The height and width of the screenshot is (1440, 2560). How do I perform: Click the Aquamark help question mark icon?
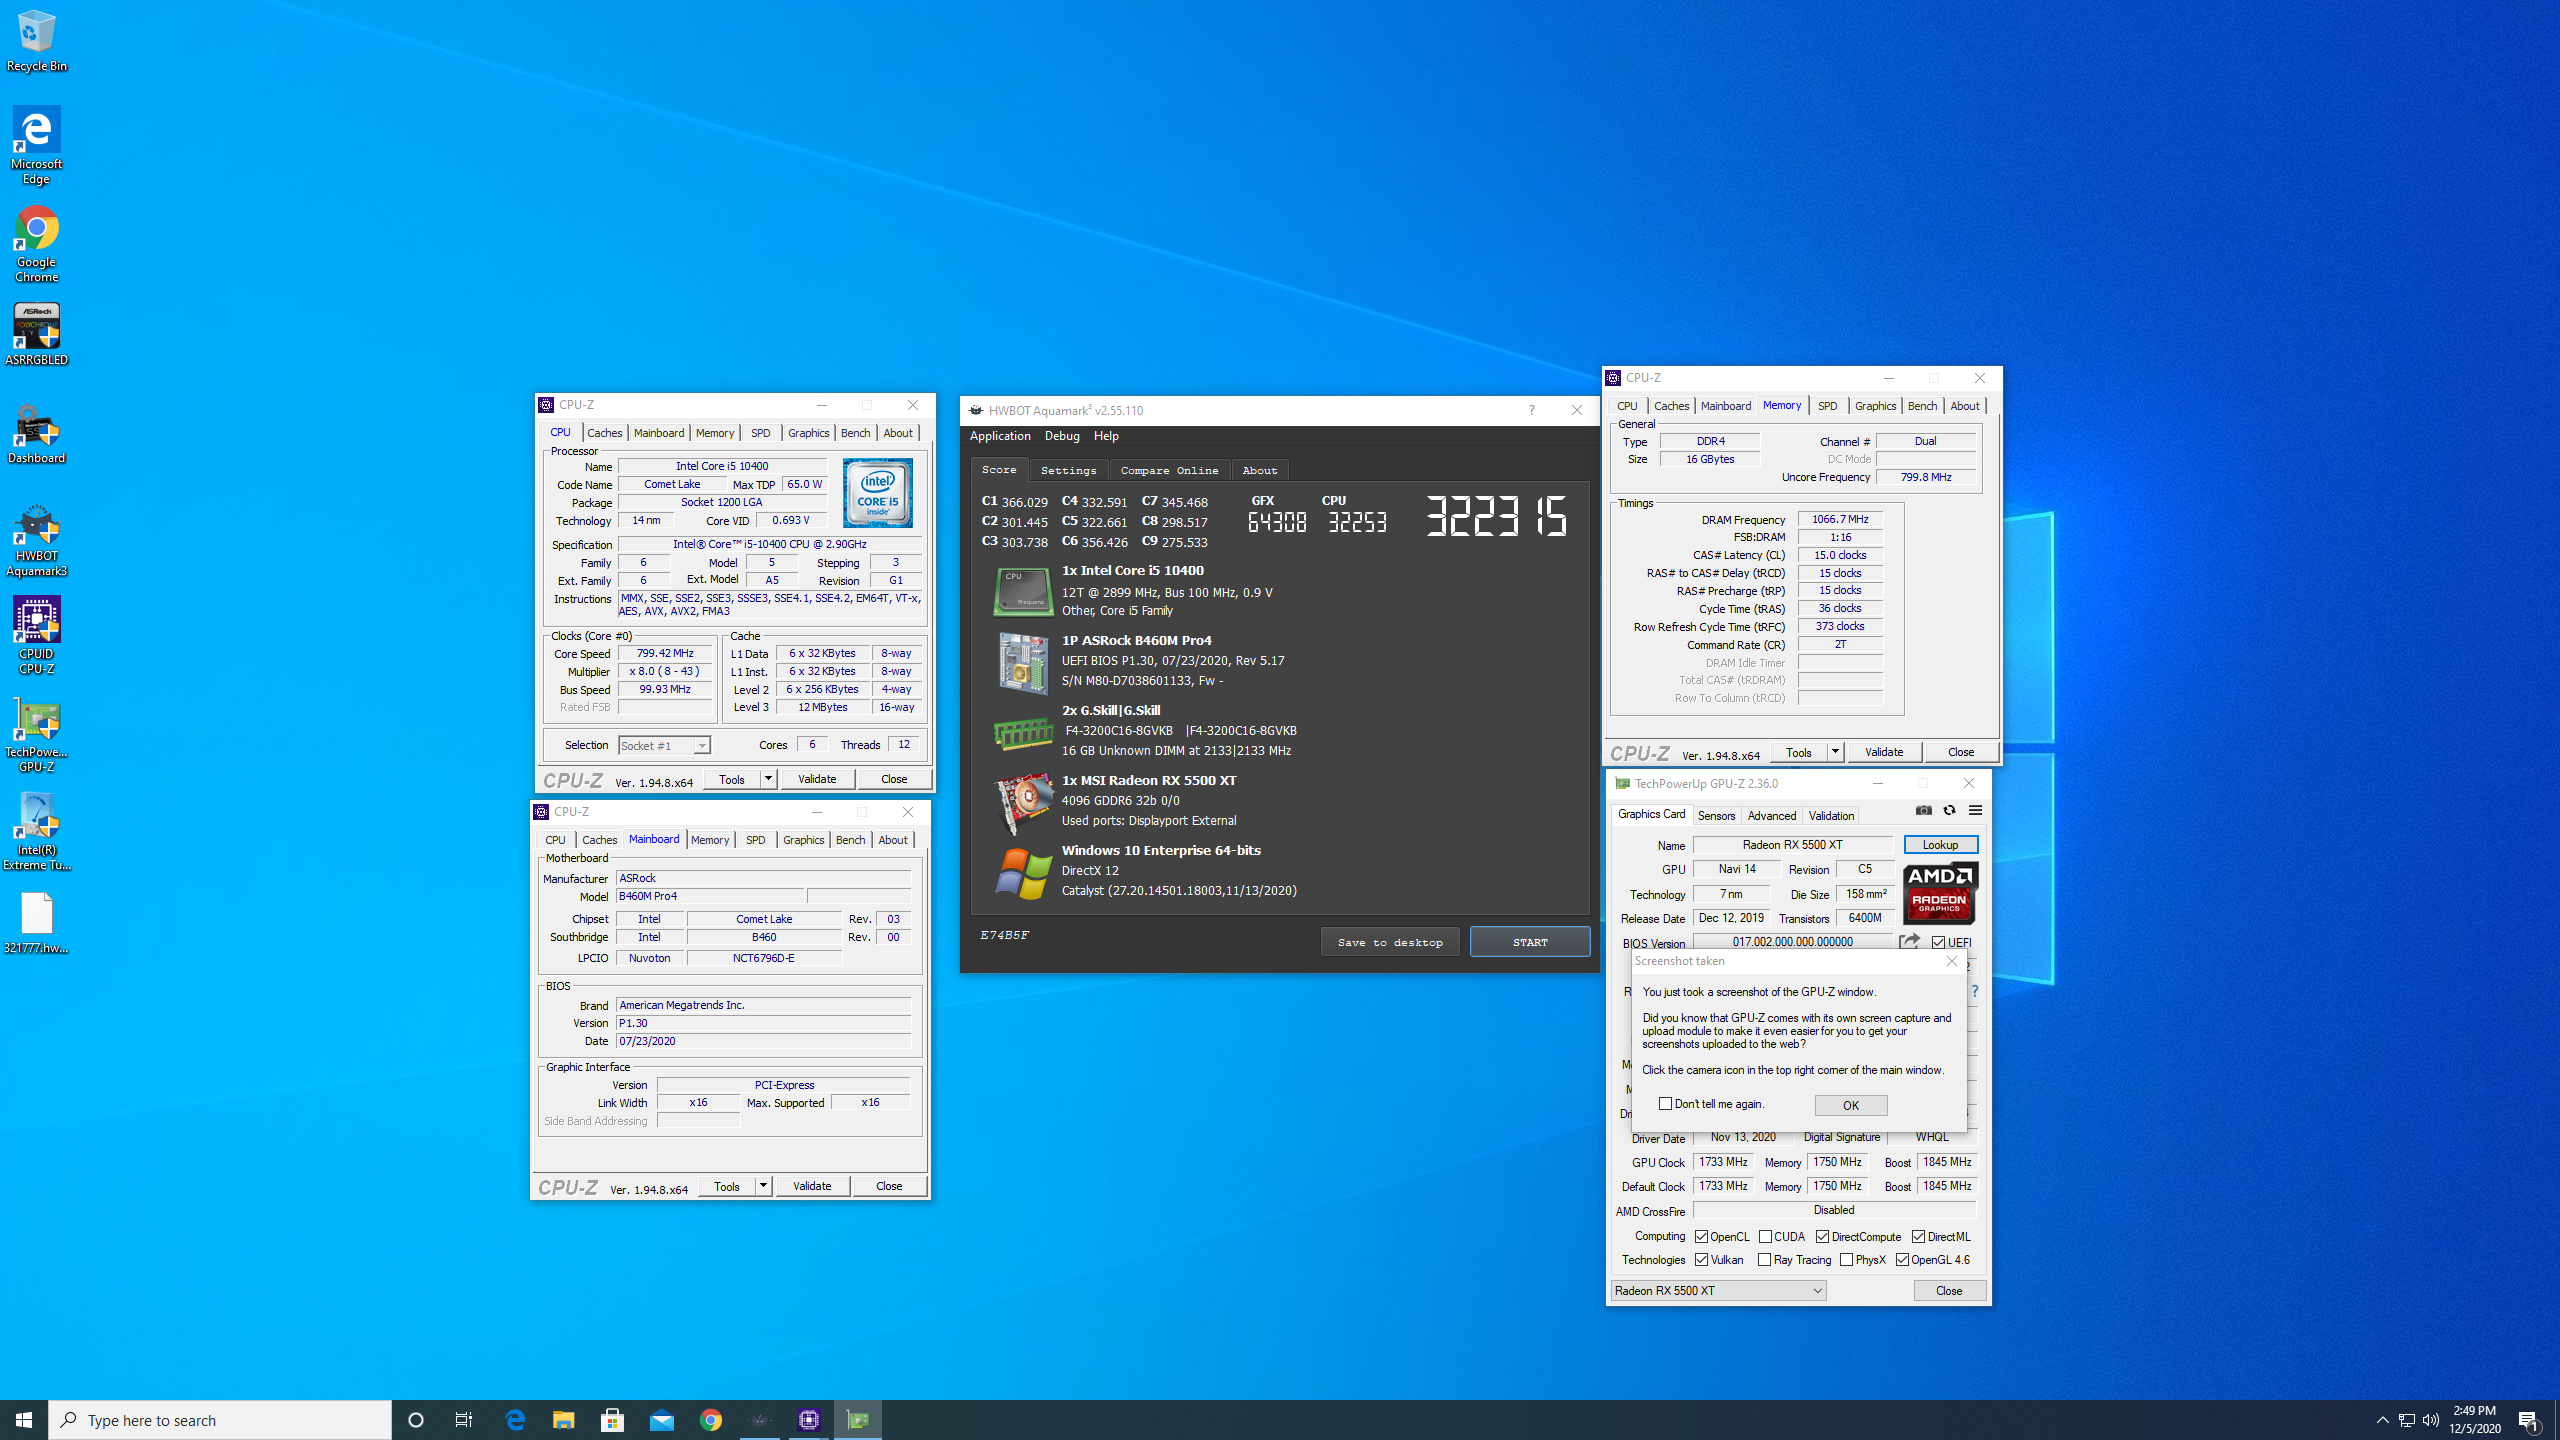[1531, 410]
